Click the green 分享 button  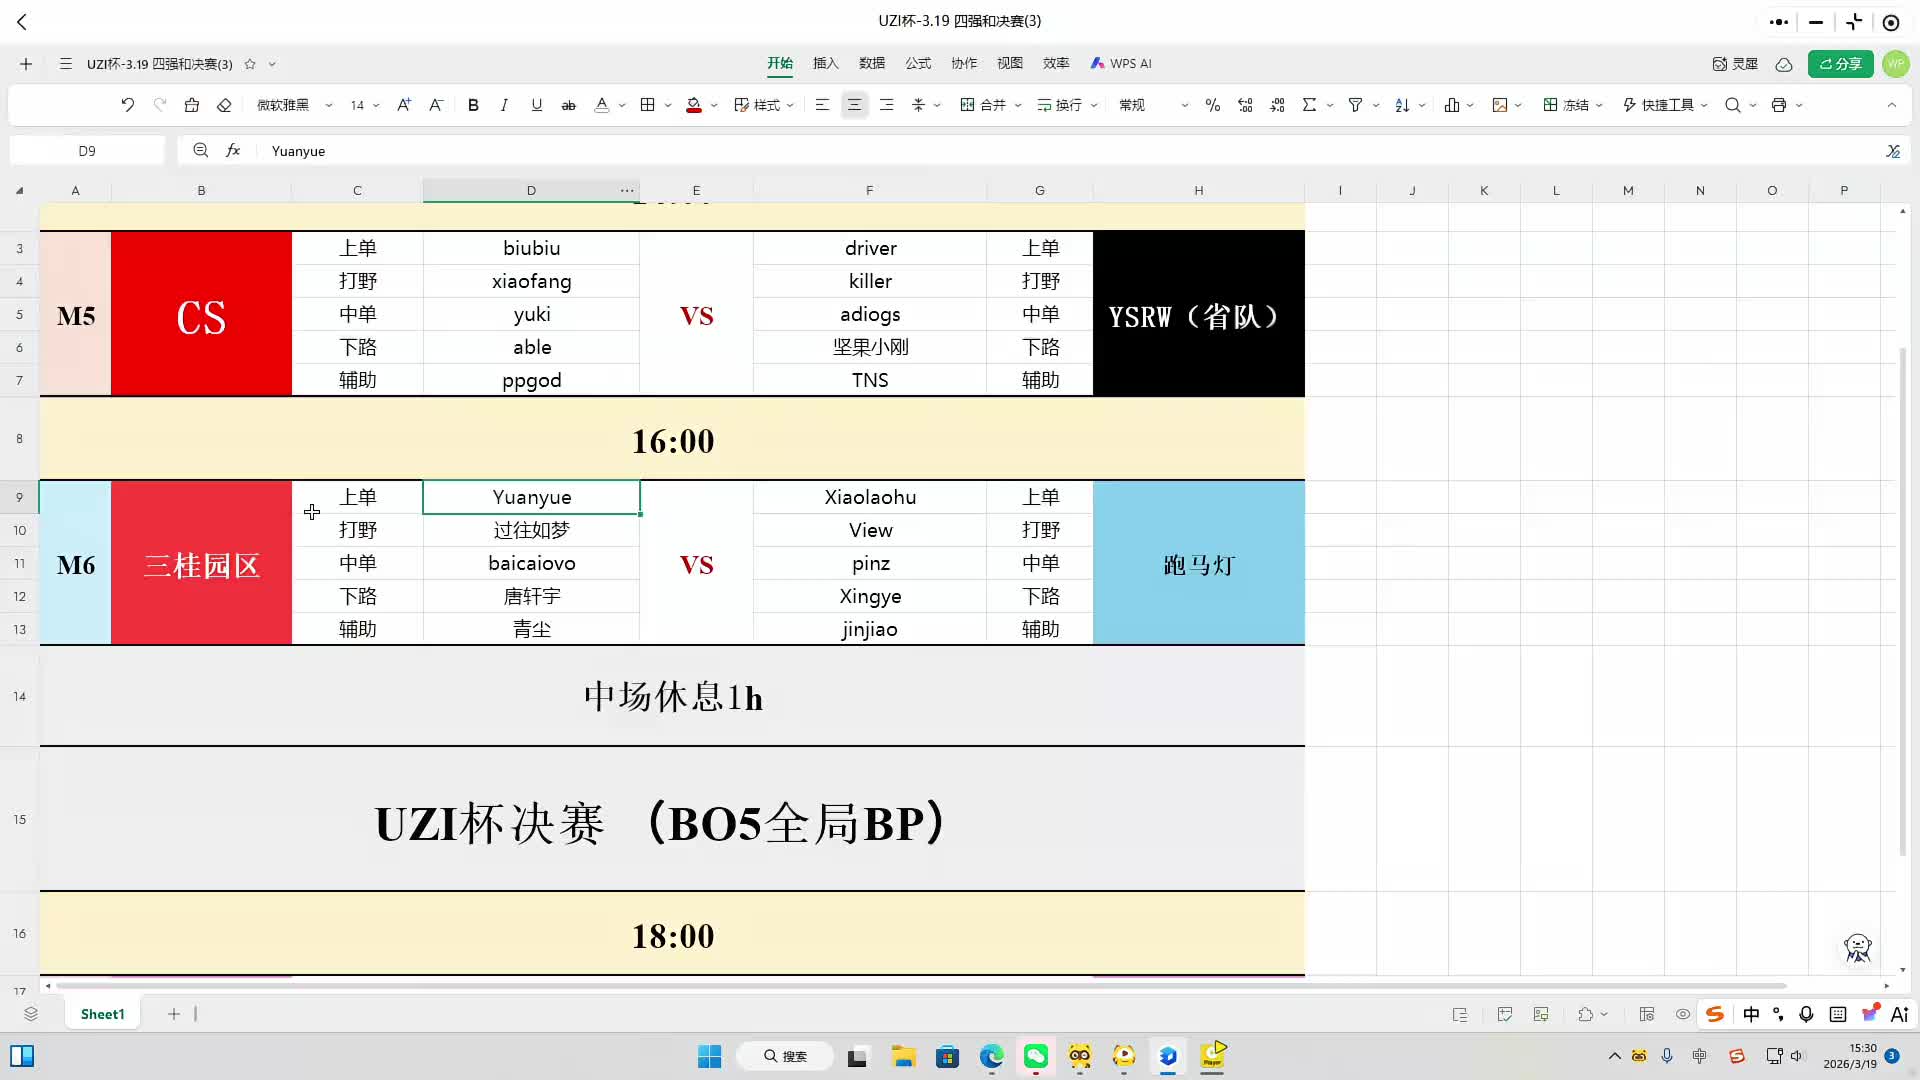[1840, 63]
